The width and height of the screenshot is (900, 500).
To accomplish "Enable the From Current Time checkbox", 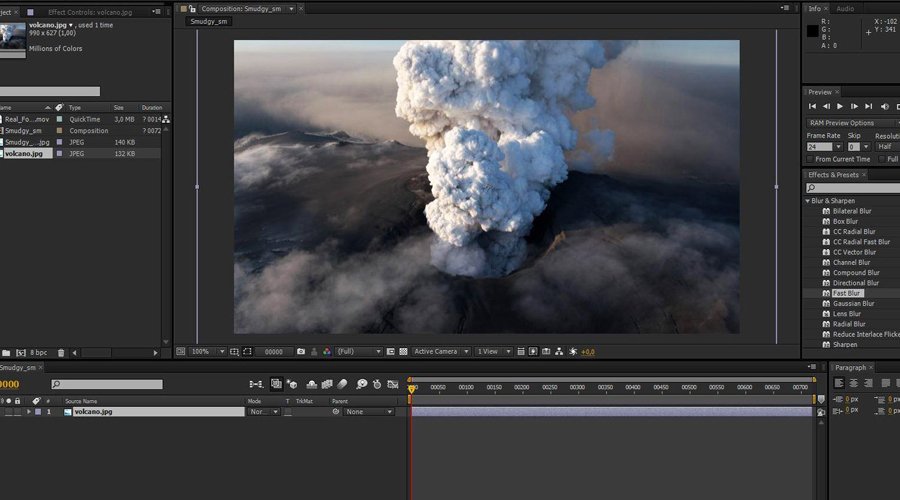I will [x=810, y=159].
